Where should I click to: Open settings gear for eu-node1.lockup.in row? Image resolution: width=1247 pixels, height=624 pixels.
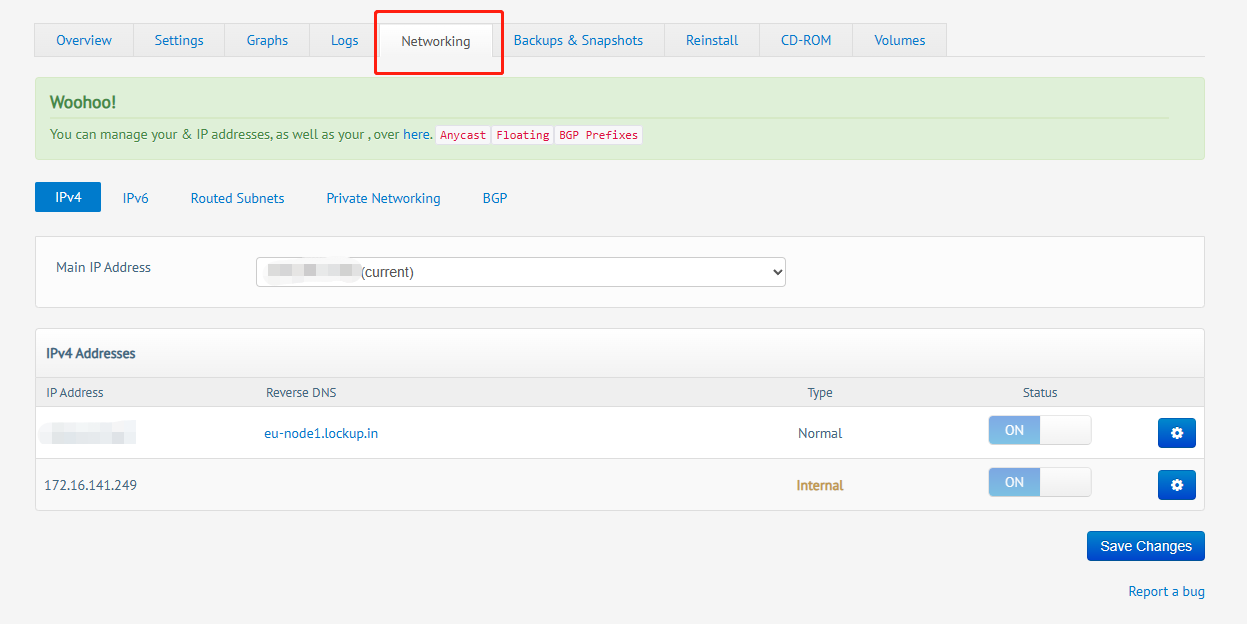point(1176,433)
